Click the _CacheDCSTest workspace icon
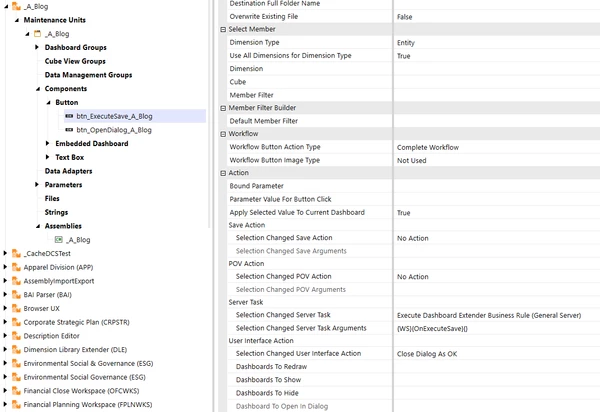The image size is (600, 412). [16, 253]
